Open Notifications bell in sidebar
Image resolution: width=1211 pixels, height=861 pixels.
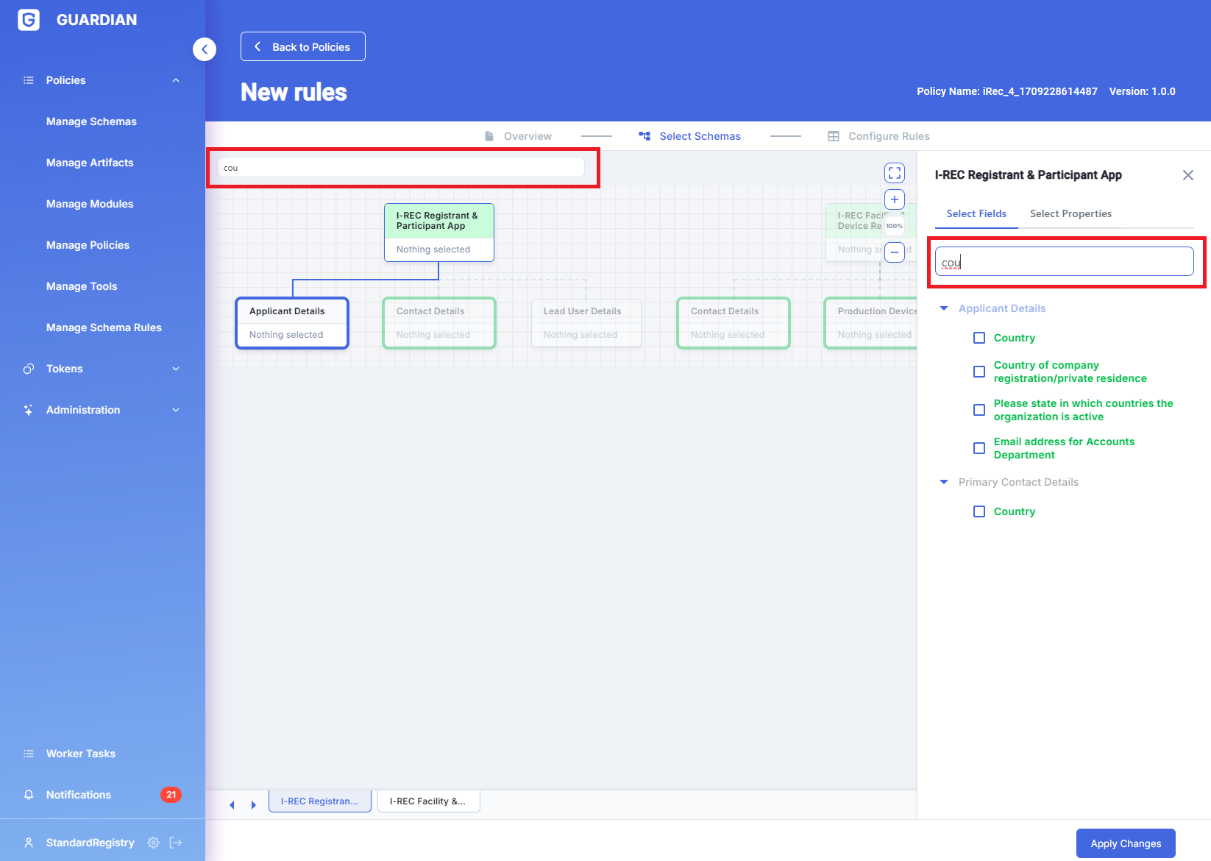(x=29, y=795)
